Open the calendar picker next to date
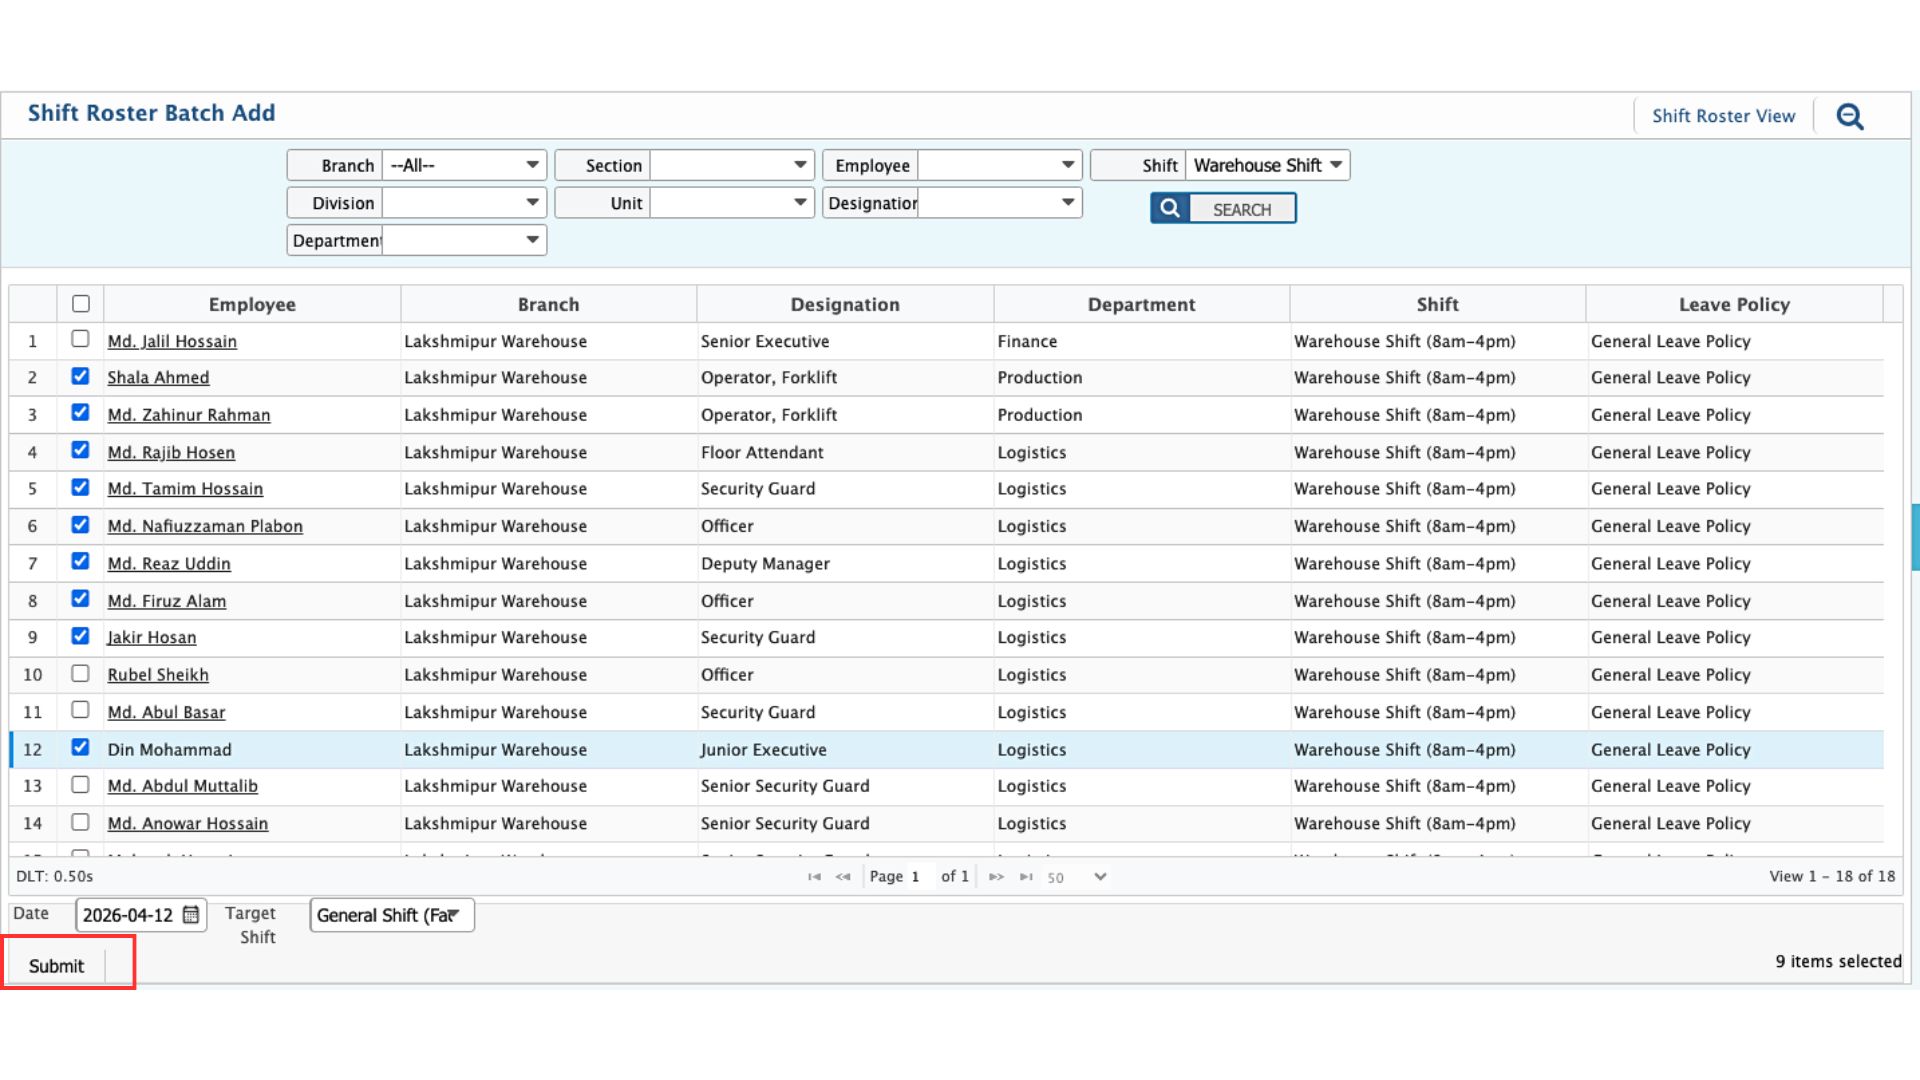The height and width of the screenshot is (1080, 1920). pos(191,915)
